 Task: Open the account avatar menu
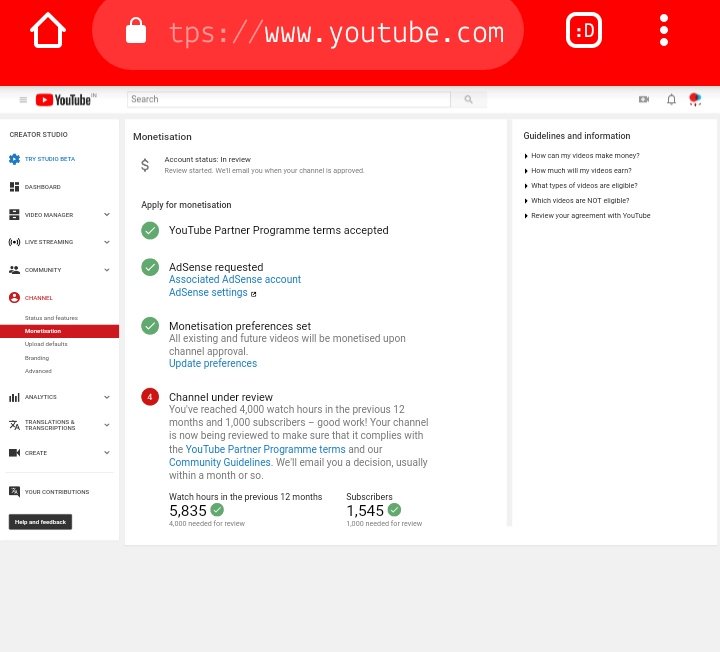click(x=695, y=99)
